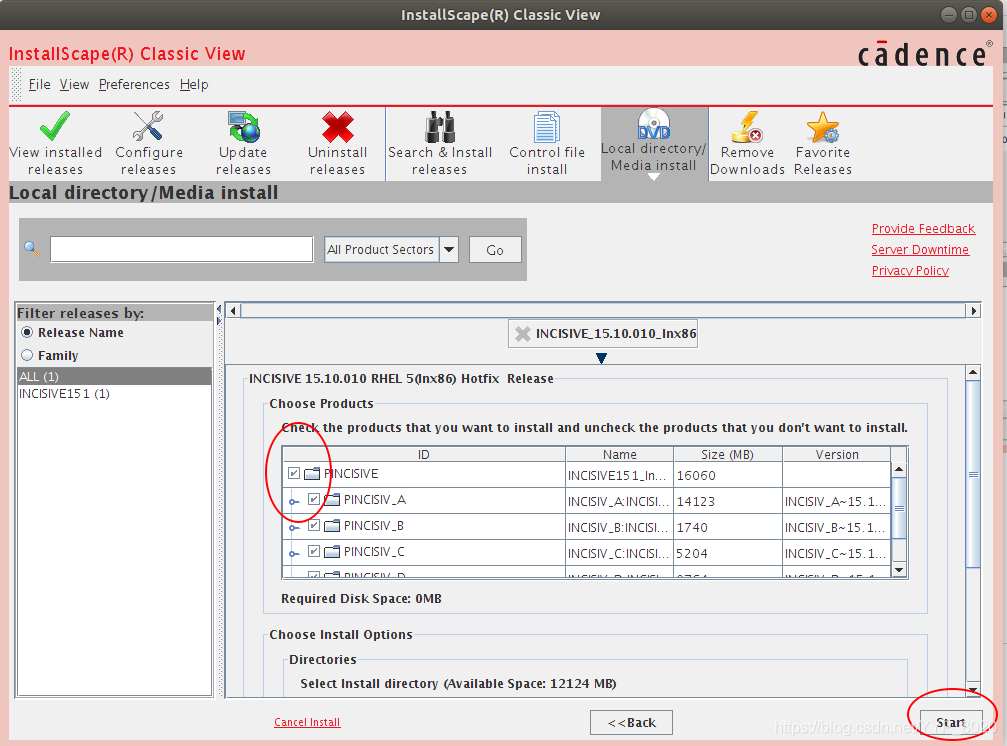This screenshot has height=746, width=1007.
Task: Click the horizontal scrollbar track above release tab
Action: pyautogui.click(x=603, y=311)
